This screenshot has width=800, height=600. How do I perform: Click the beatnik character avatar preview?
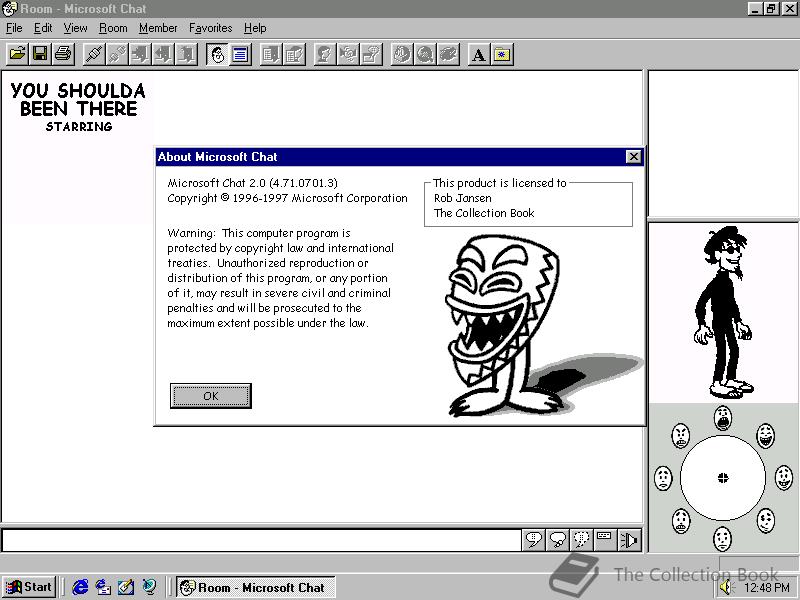pos(723,312)
